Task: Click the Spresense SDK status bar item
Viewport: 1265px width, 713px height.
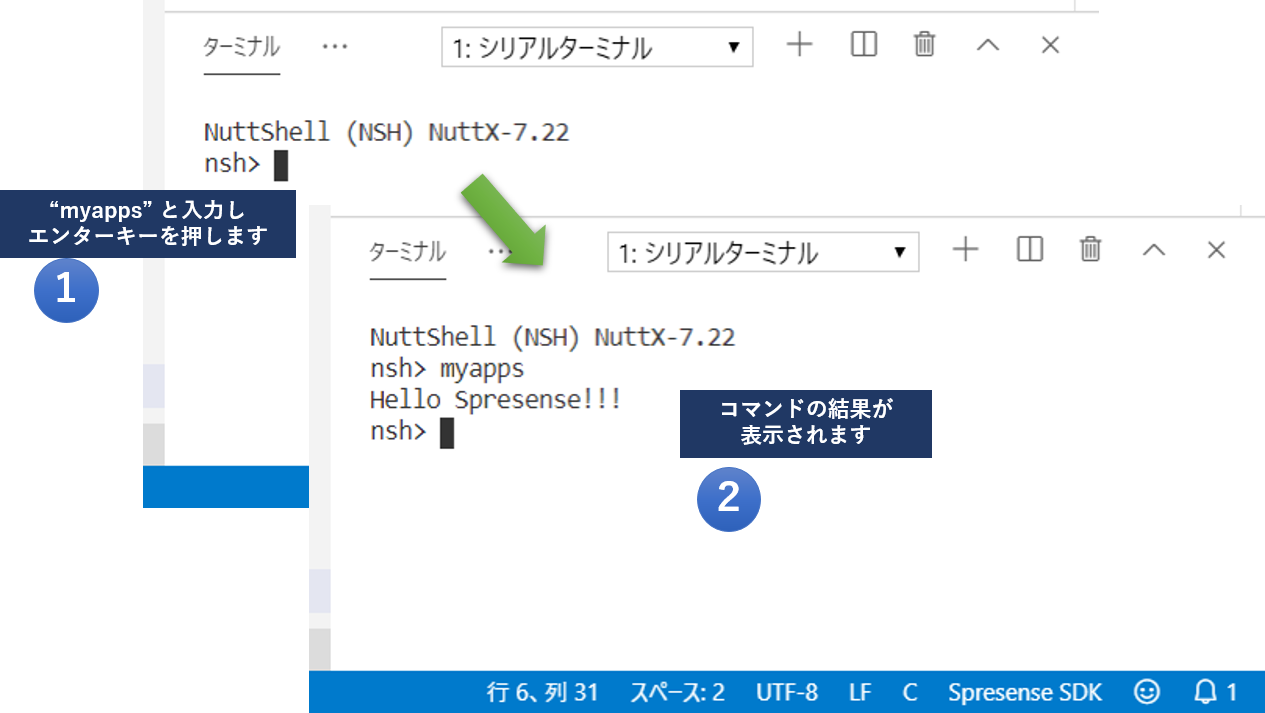Action: coord(1024,691)
